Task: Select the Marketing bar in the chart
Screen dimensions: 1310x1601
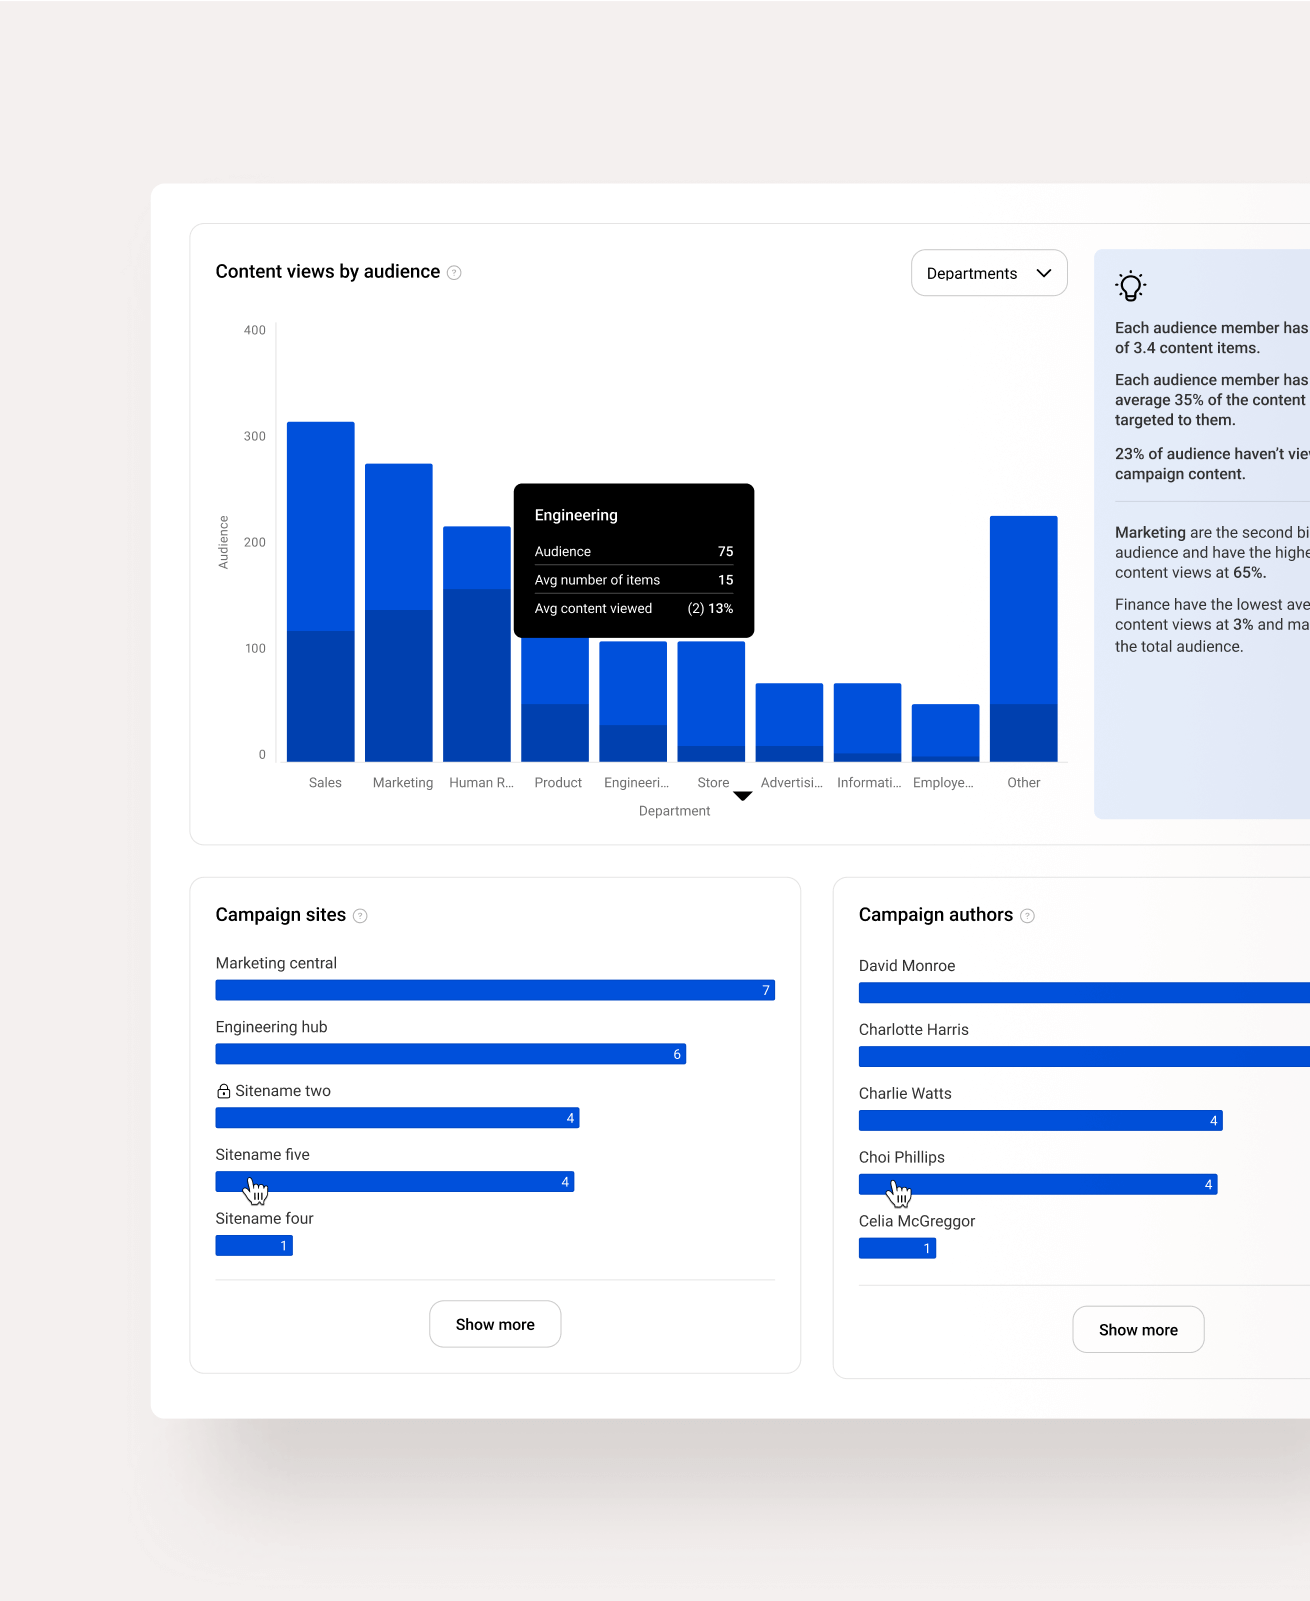Action: click(x=399, y=612)
